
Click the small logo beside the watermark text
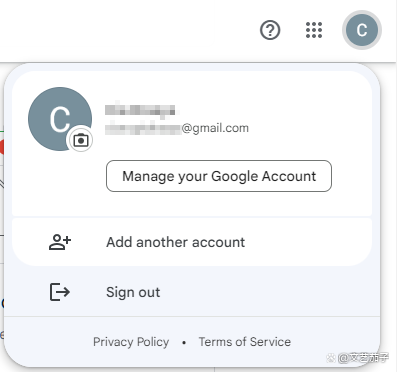[x=331, y=358]
